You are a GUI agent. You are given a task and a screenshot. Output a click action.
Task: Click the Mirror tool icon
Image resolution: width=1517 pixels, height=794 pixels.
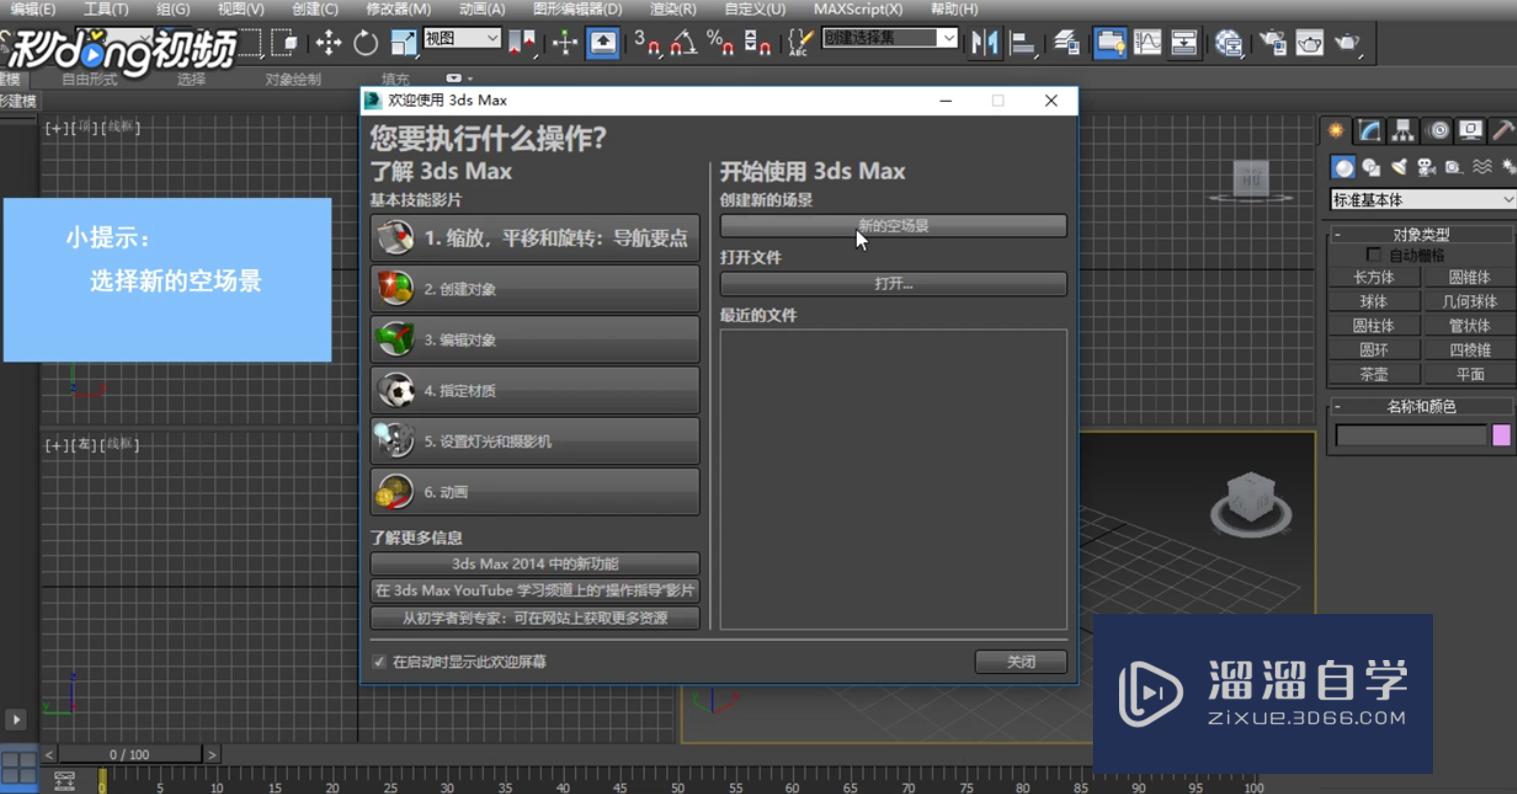(x=985, y=42)
